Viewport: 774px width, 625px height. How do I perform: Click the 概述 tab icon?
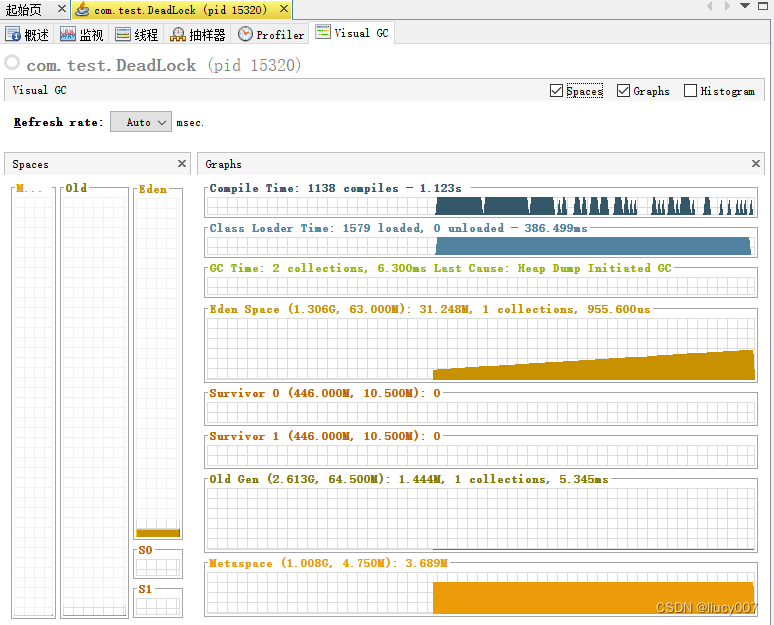13,34
